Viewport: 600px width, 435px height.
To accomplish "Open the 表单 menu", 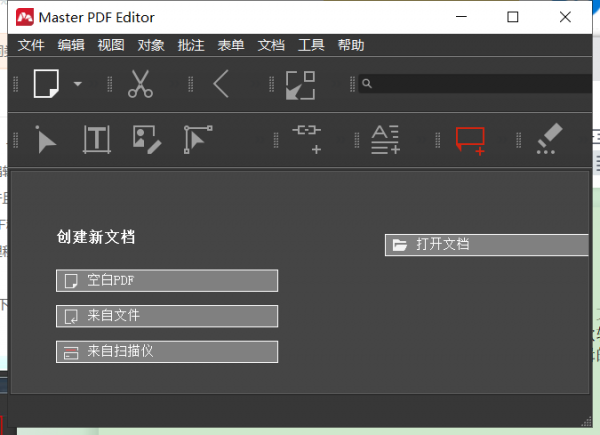I will pos(231,45).
